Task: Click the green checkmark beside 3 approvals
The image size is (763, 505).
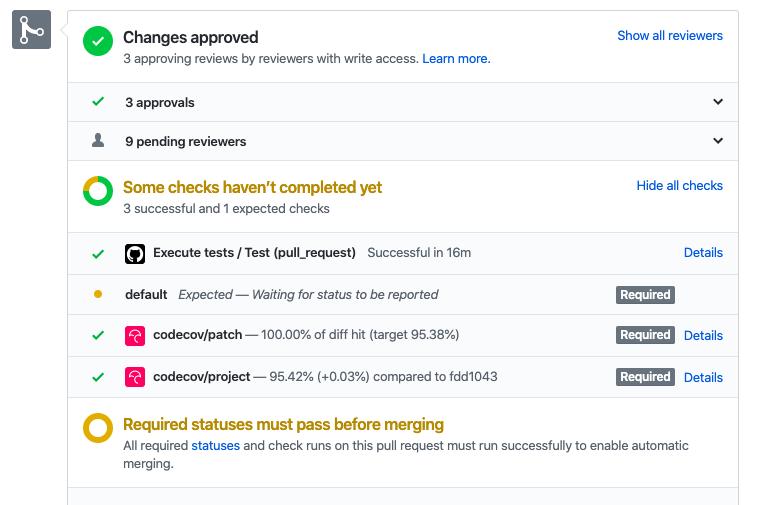Action: click(x=98, y=101)
